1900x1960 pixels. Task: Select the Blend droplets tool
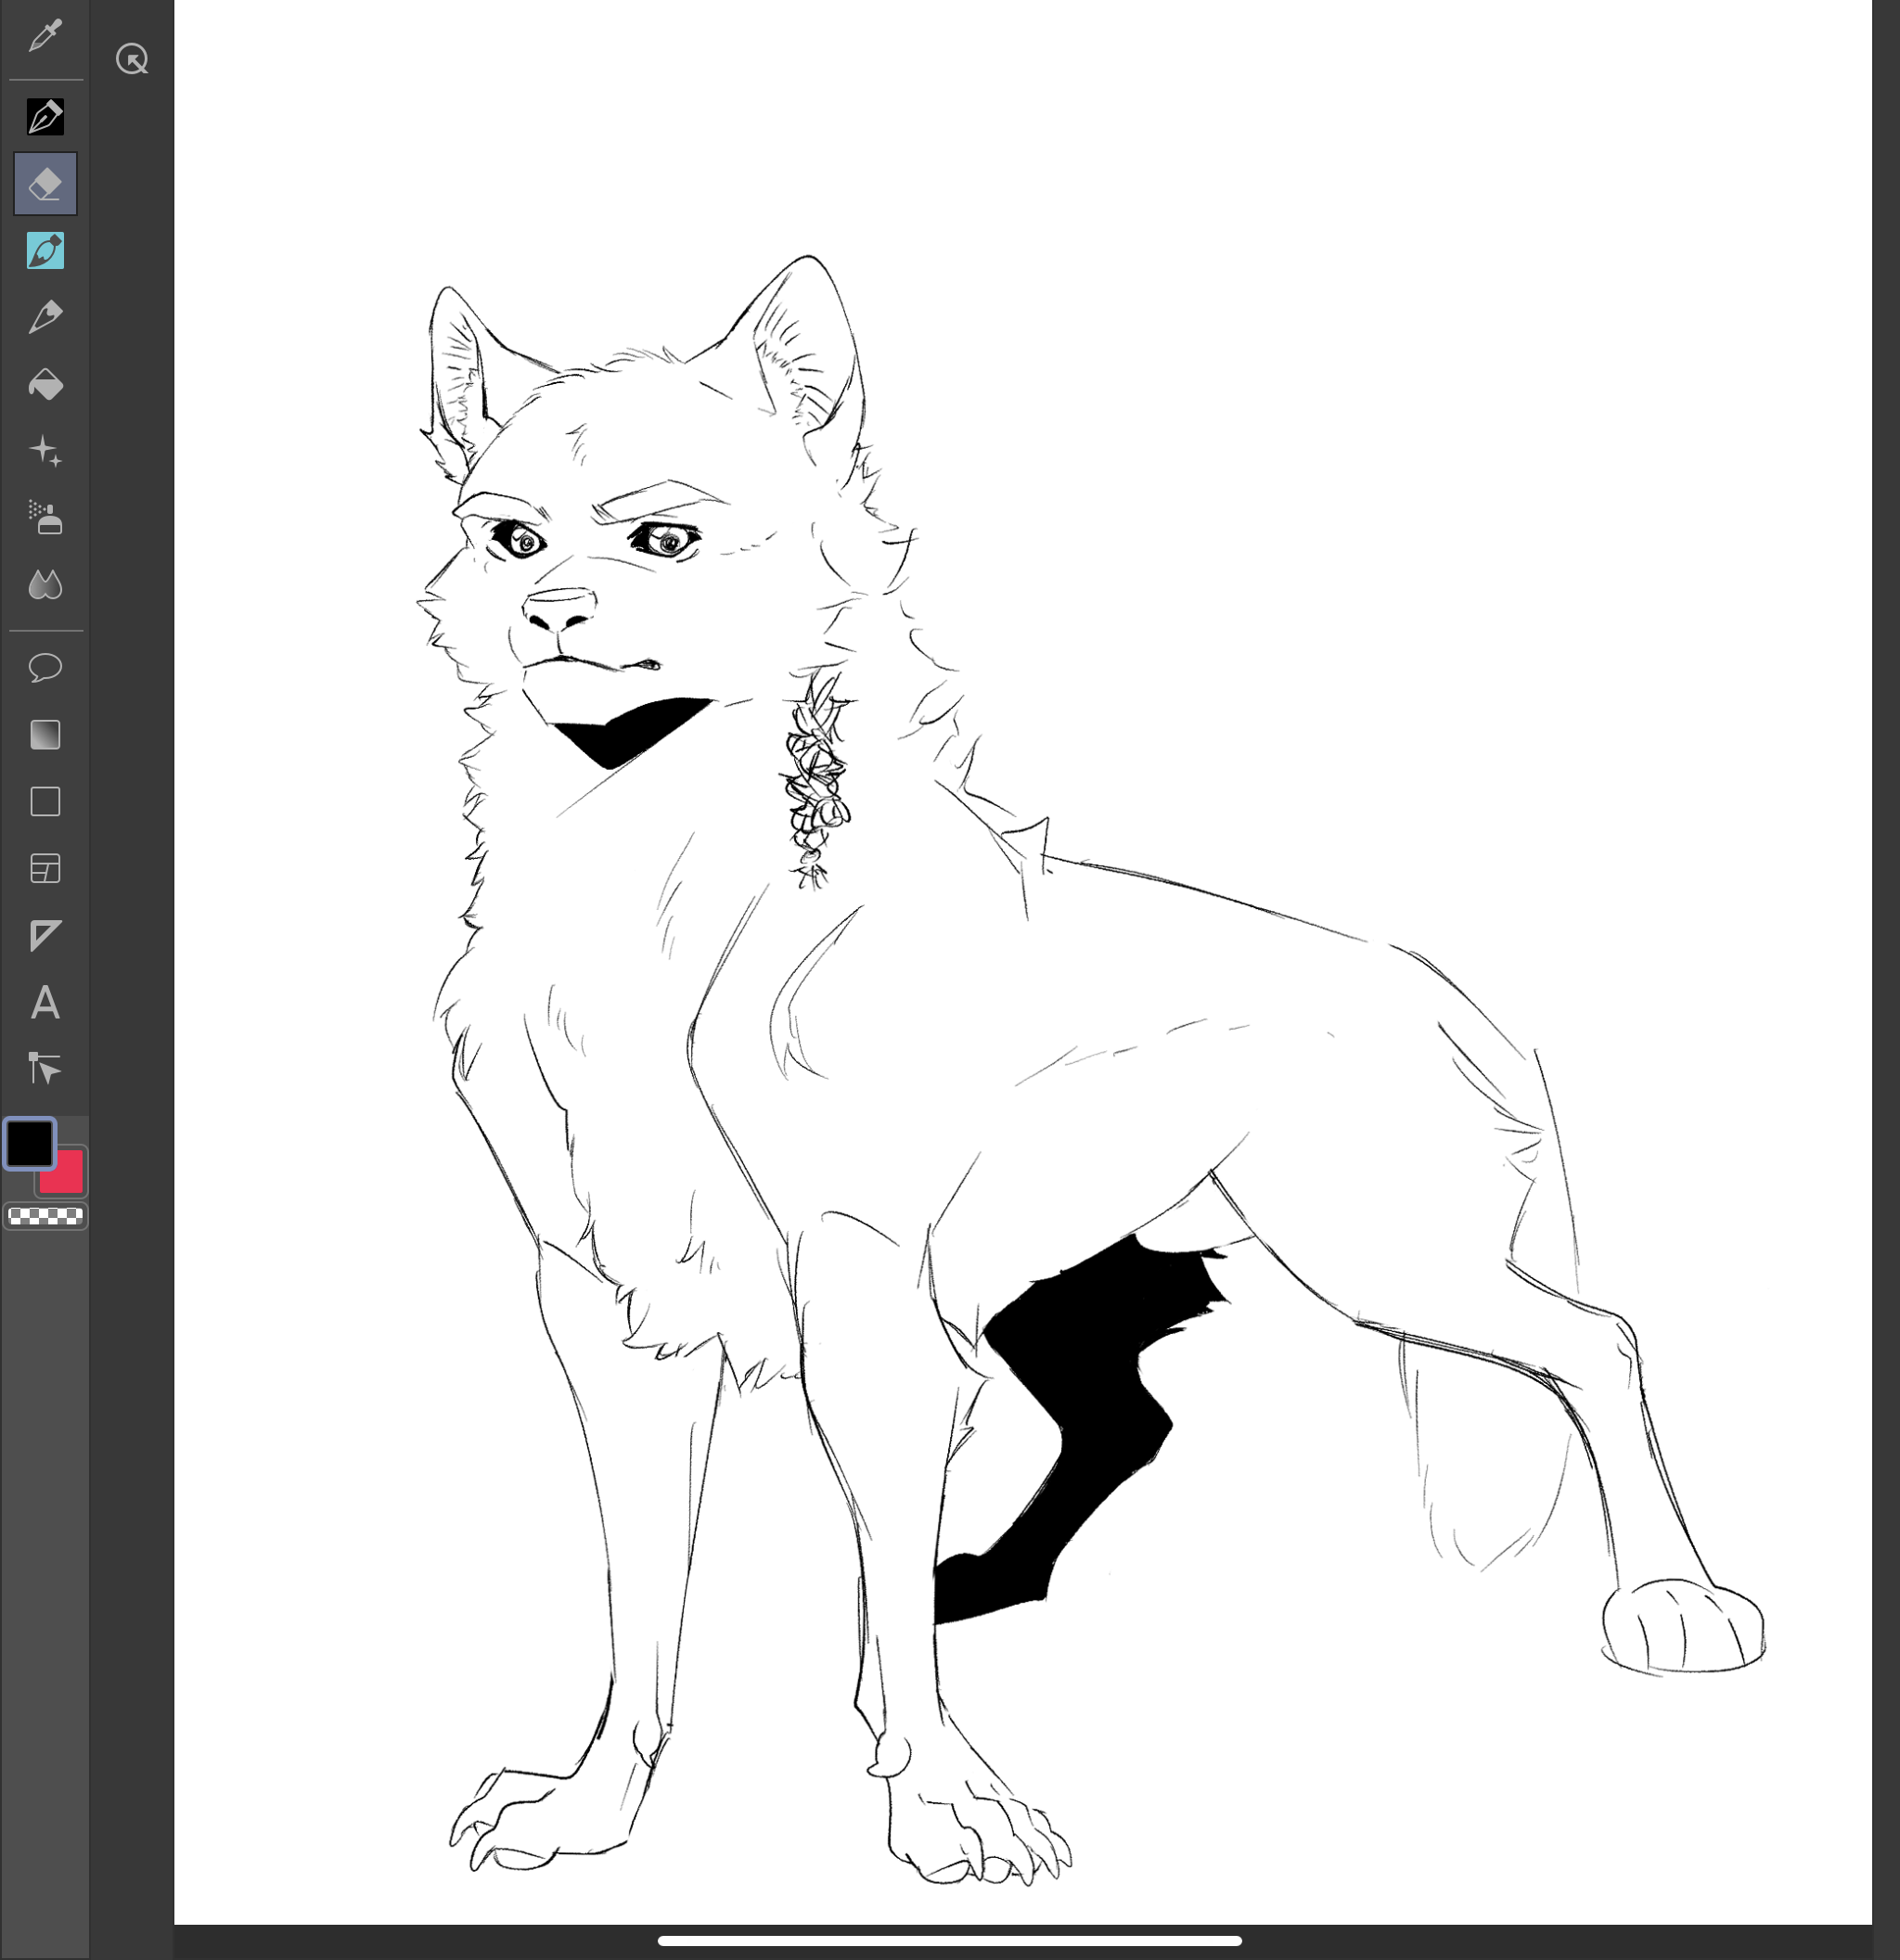point(45,585)
